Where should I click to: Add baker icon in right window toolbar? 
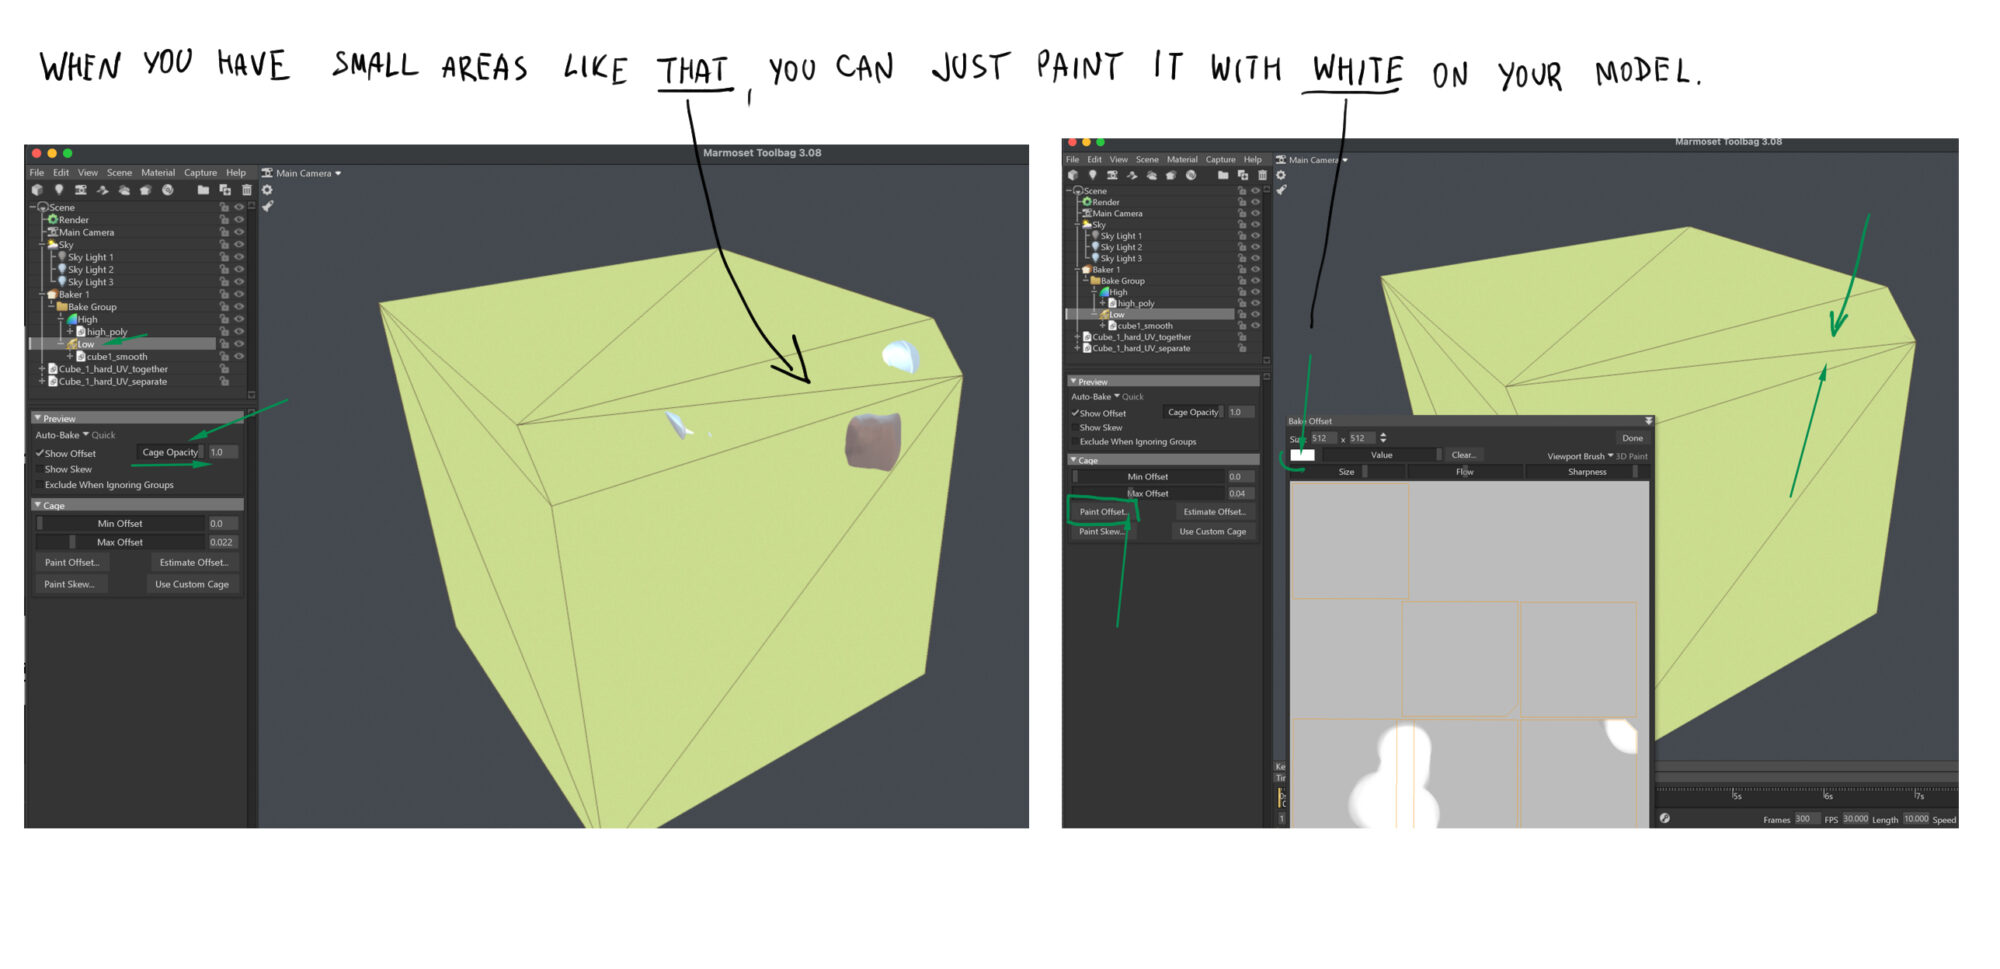click(x=1171, y=175)
